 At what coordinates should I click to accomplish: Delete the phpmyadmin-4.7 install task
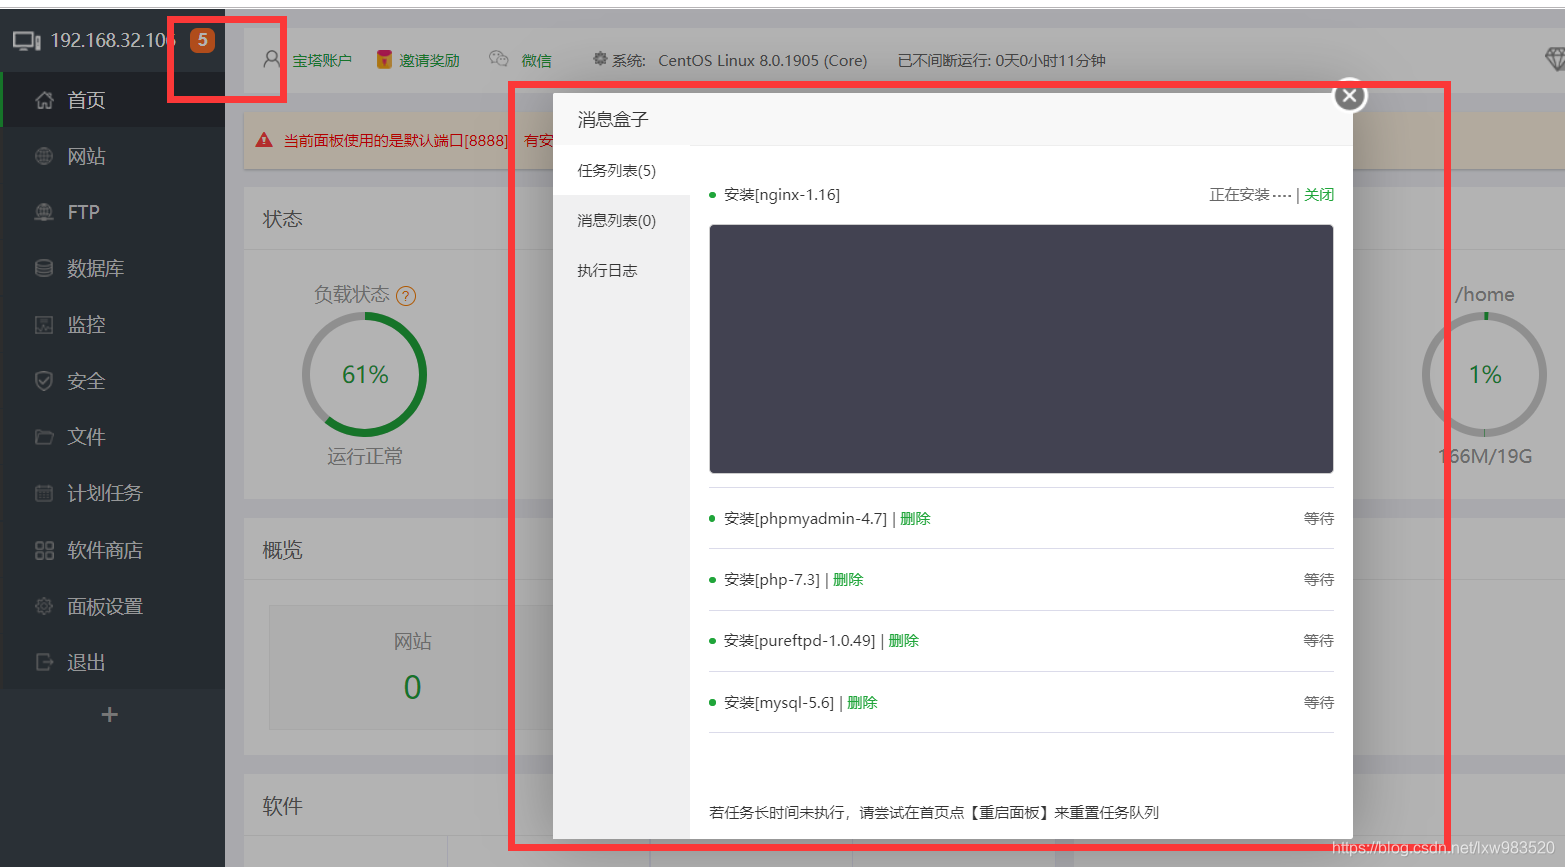(x=915, y=518)
